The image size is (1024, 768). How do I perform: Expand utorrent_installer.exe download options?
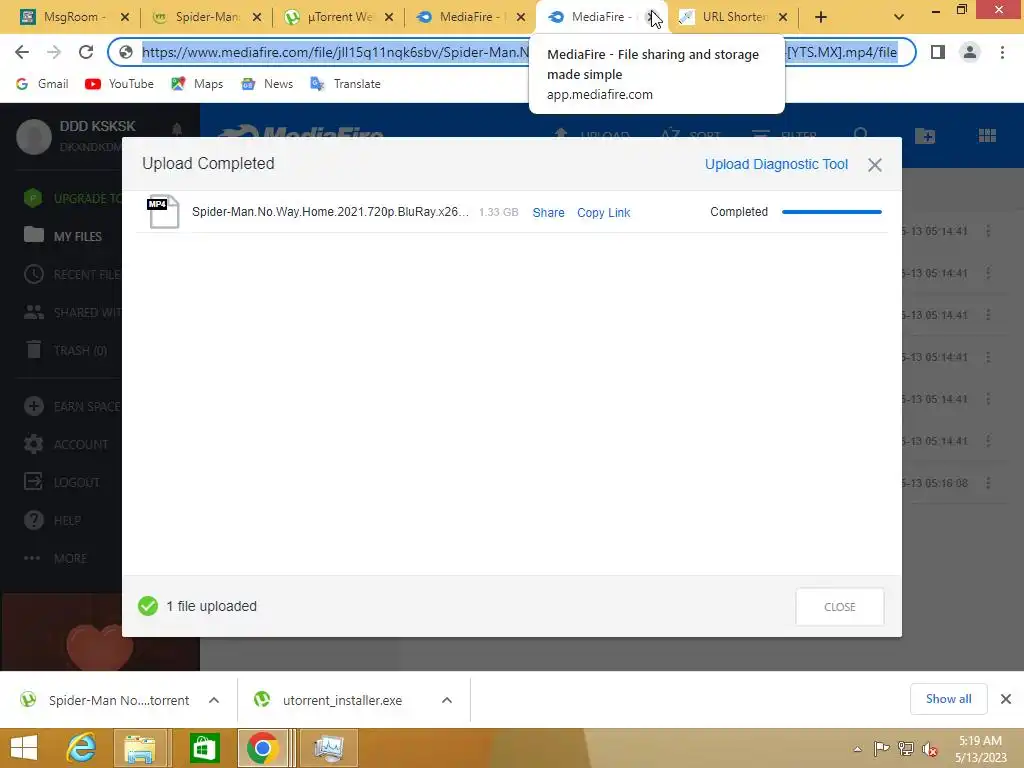pos(447,700)
